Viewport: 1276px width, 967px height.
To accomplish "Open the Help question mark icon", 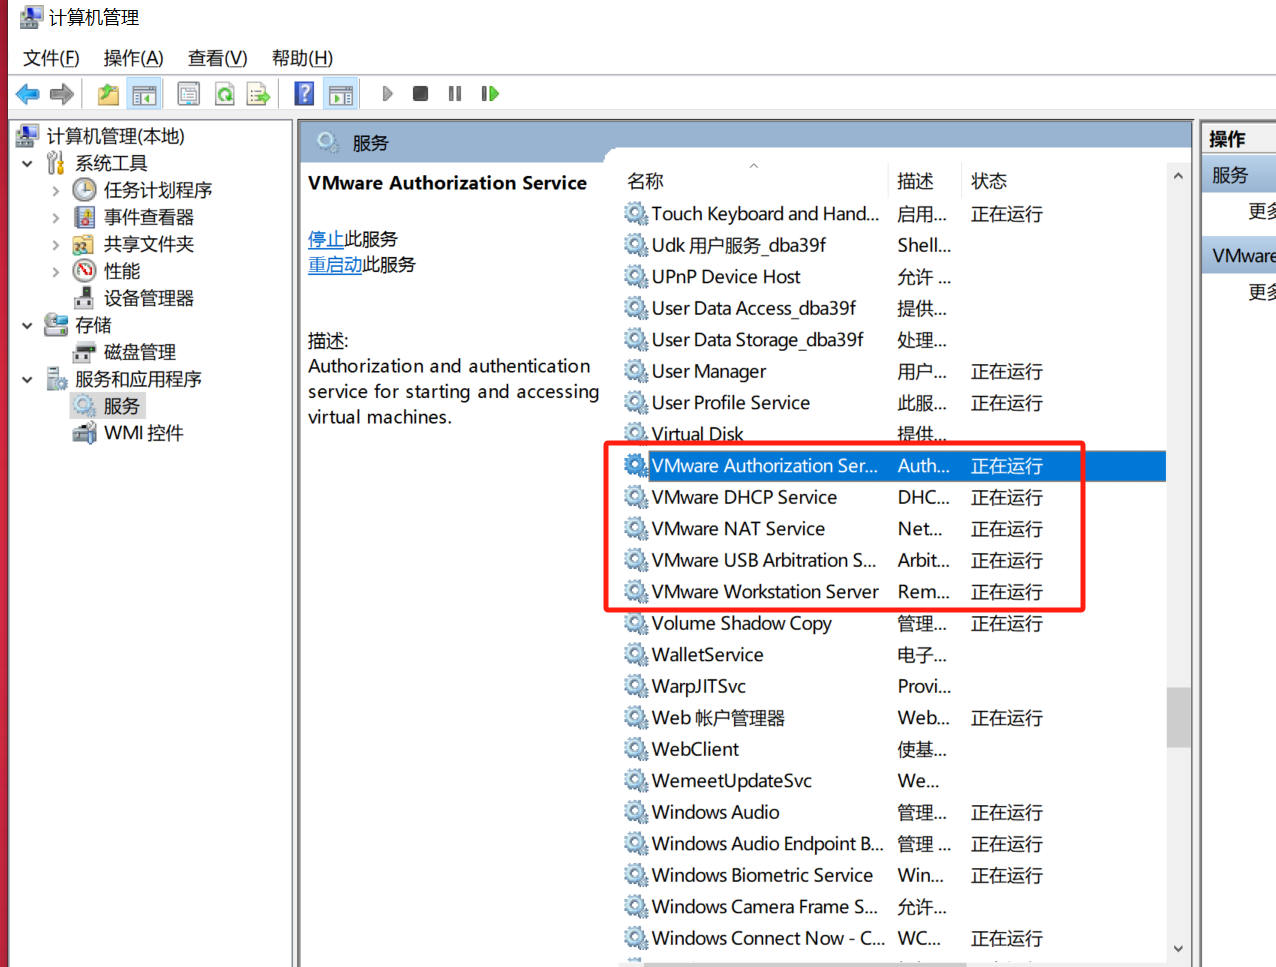I will [x=304, y=94].
